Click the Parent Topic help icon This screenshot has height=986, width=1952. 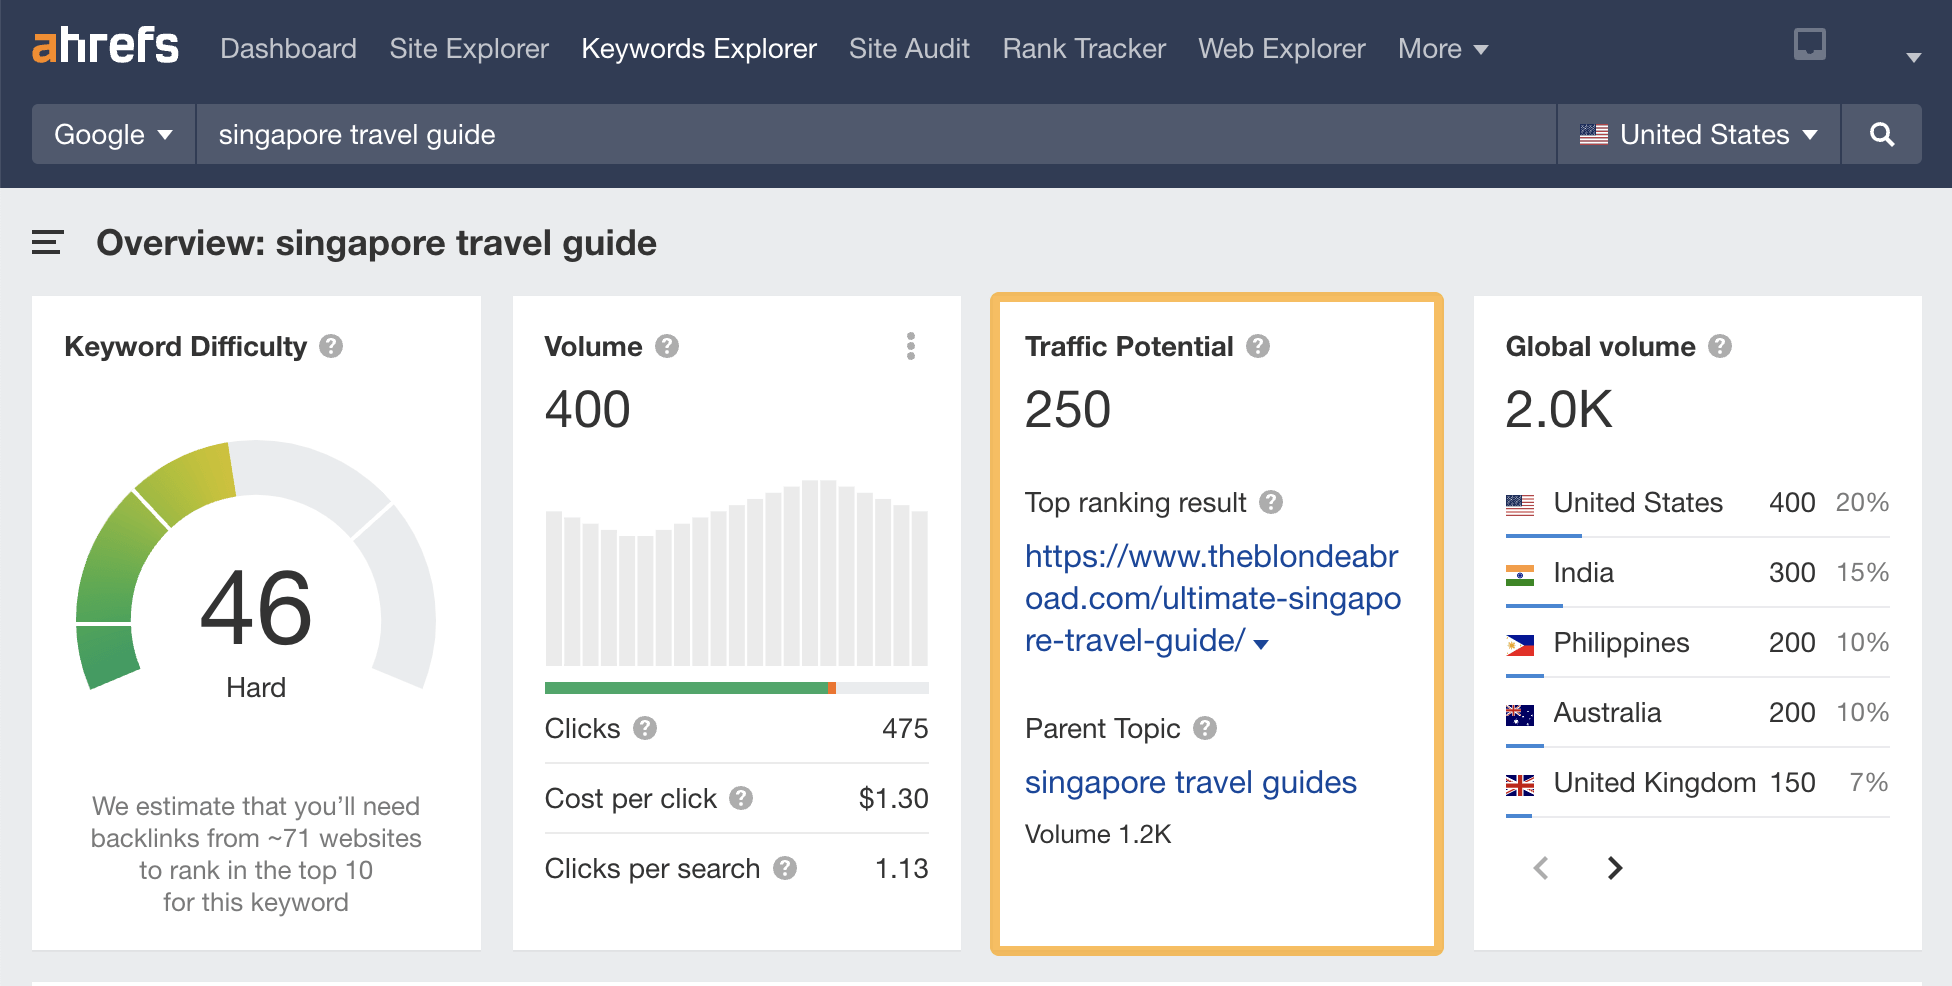pos(1206,729)
